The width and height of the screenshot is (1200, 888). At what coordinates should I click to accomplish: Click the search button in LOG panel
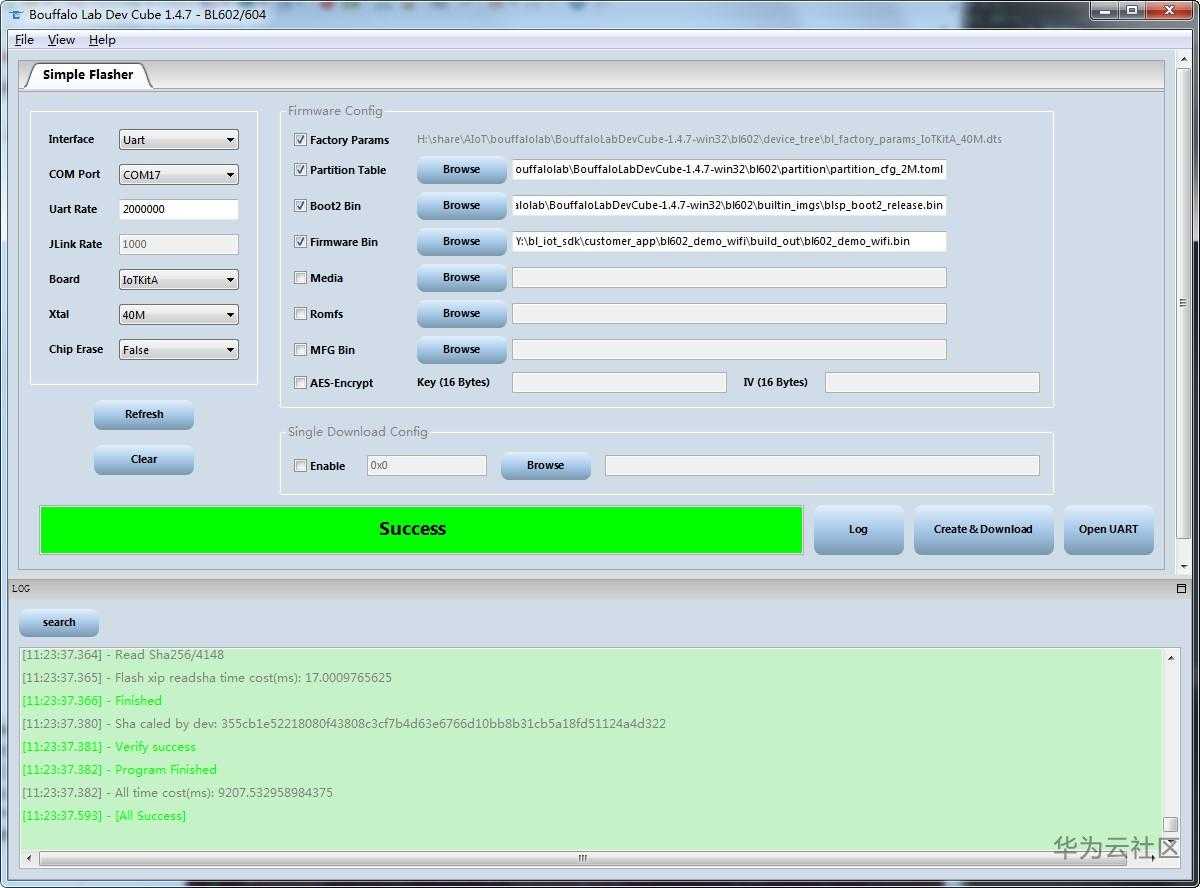(x=59, y=623)
